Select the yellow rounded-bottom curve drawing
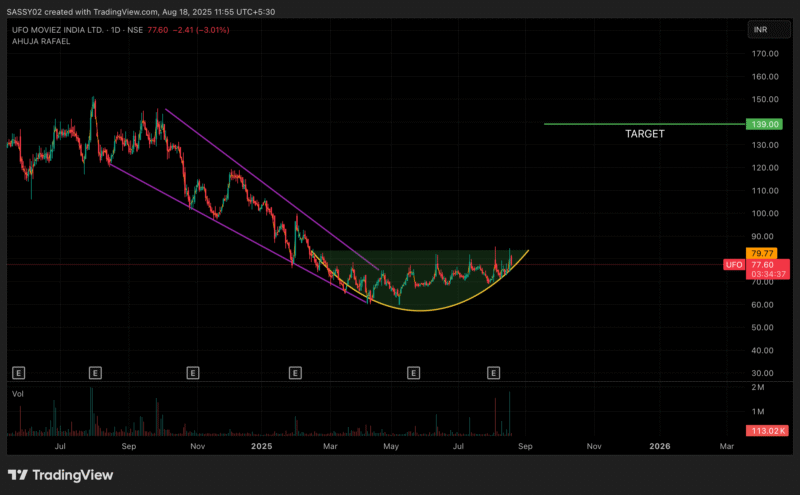The width and height of the screenshot is (800, 495). point(420,310)
